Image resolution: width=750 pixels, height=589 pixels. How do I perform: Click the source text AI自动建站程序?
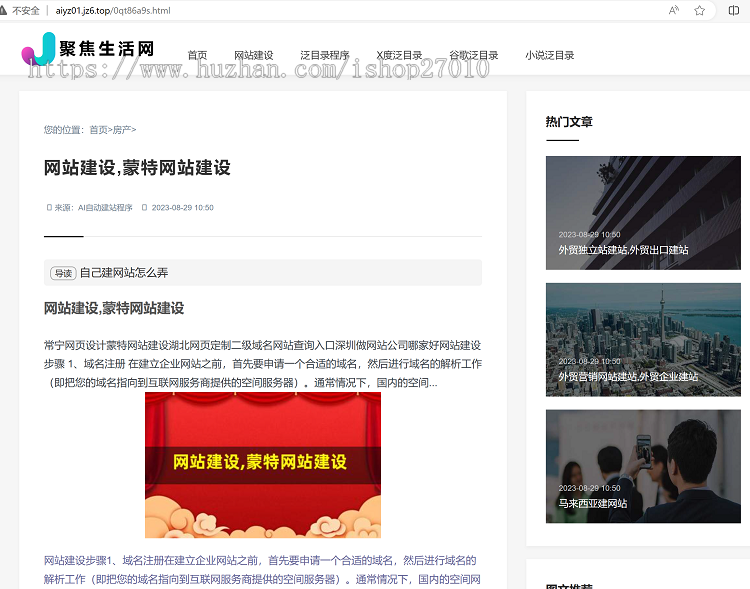pyautogui.click(x=105, y=208)
